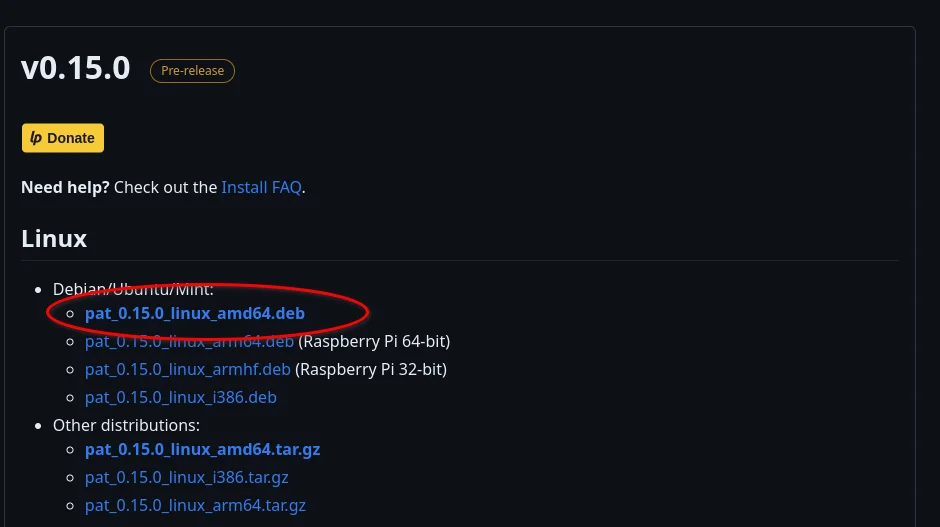The width and height of the screenshot is (940, 527).
Task: Click the v0.15.0 release title
Action: pos(75,68)
